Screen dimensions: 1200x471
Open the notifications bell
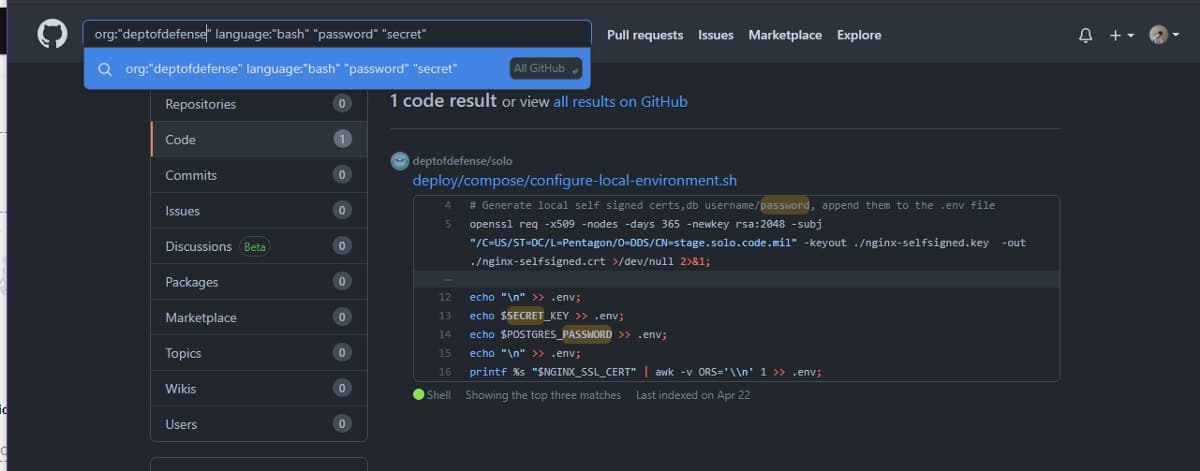pyautogui.click(x=1085, y=35)
